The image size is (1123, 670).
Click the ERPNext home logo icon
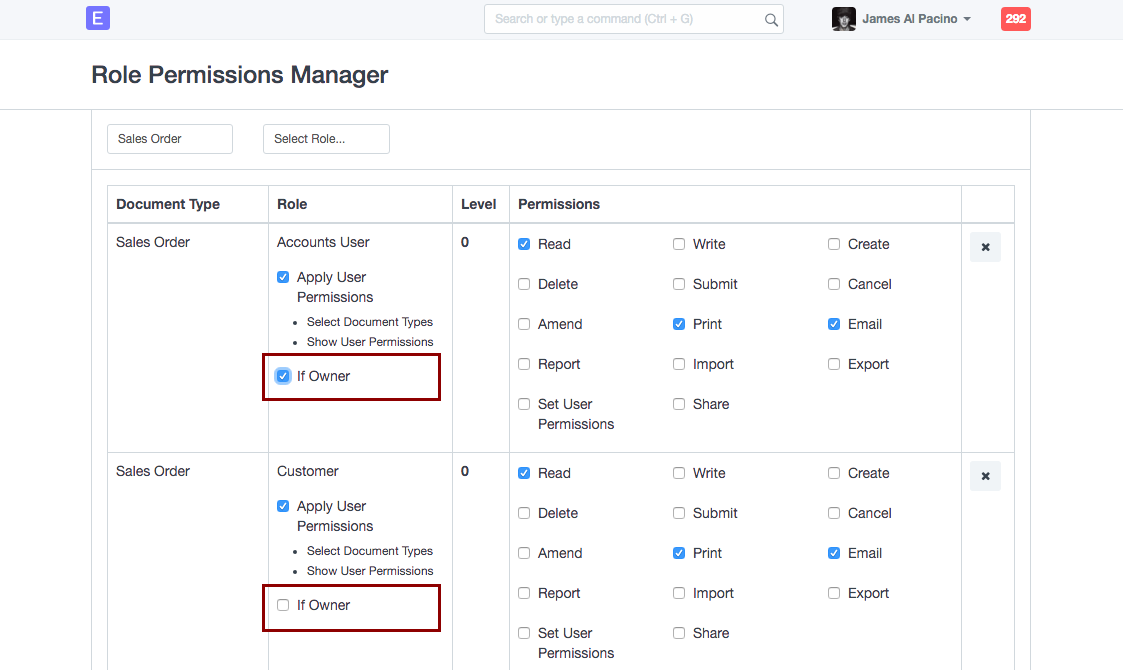(98, 18)
